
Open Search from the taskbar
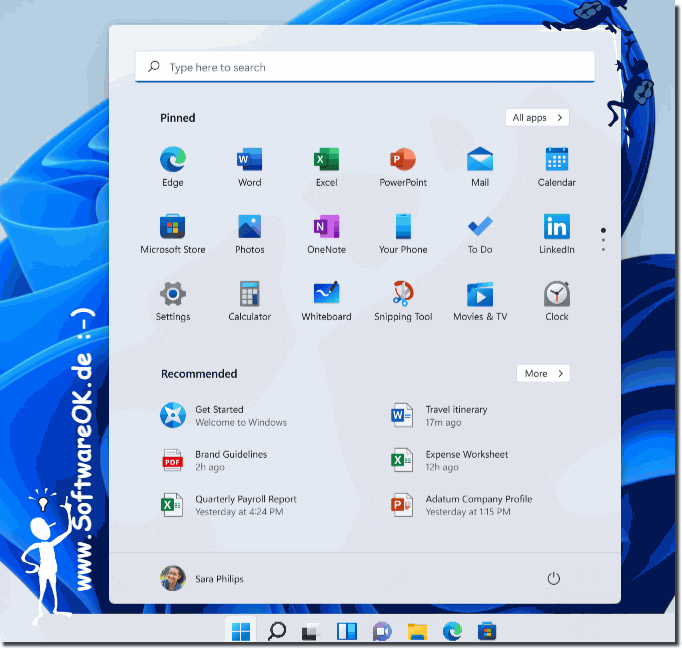[x=277, y=631]
